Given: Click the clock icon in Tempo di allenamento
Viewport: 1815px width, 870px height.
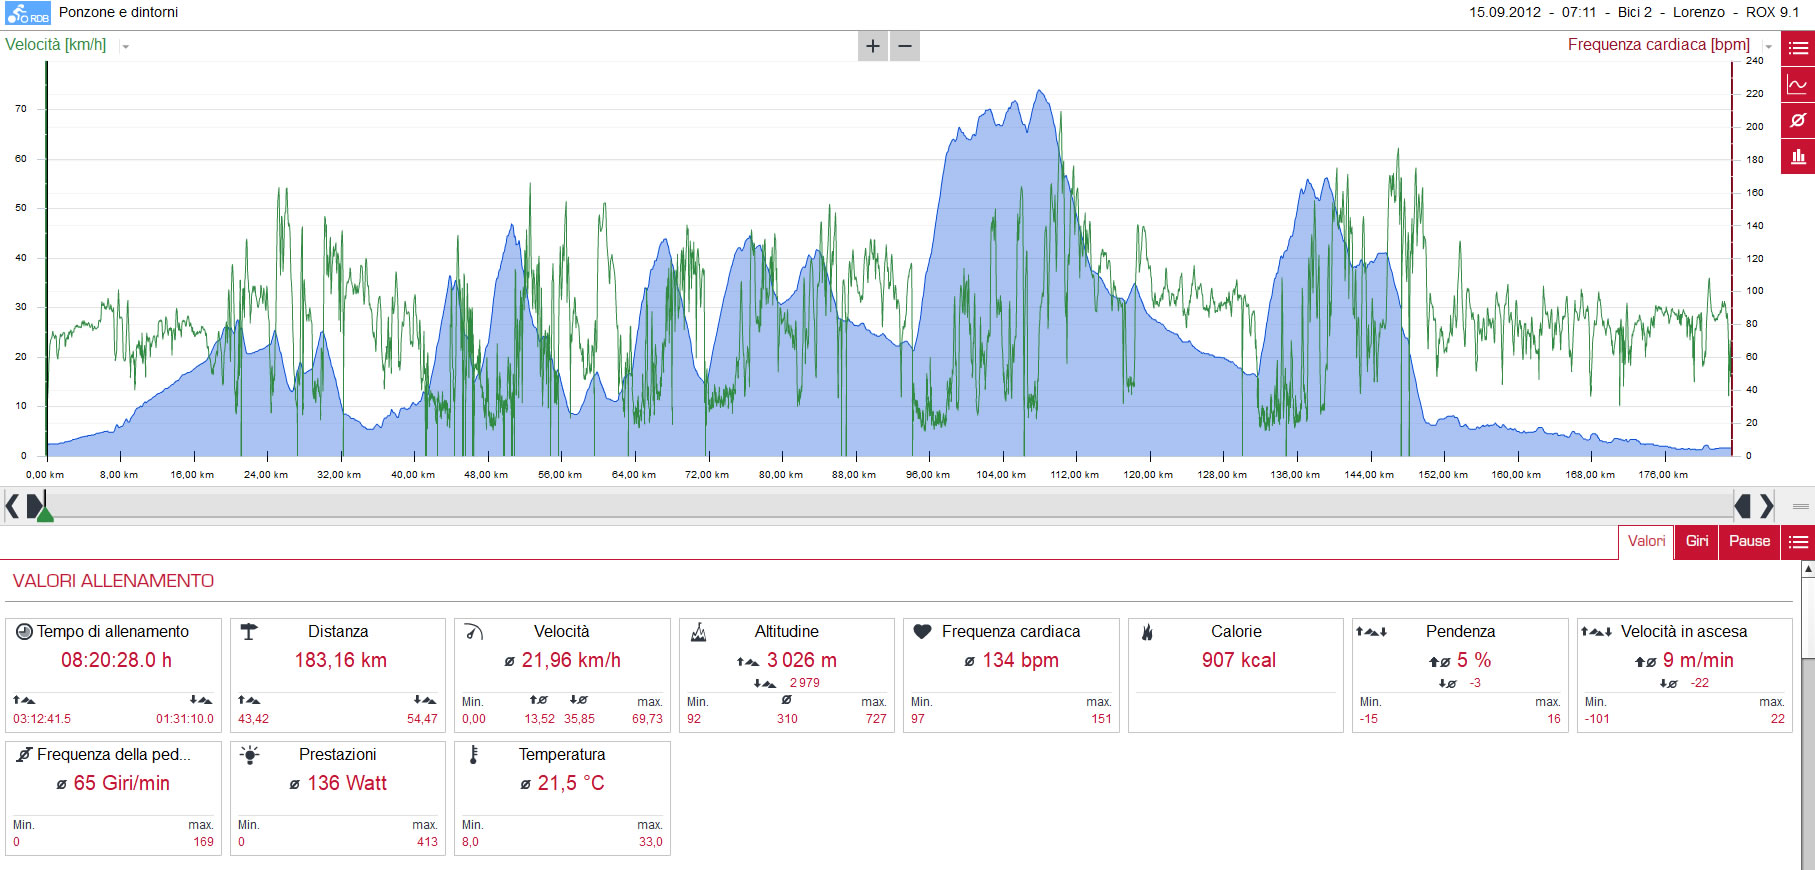Looking at the screenshot, I should pyautogui.click(x=24, y=632).
